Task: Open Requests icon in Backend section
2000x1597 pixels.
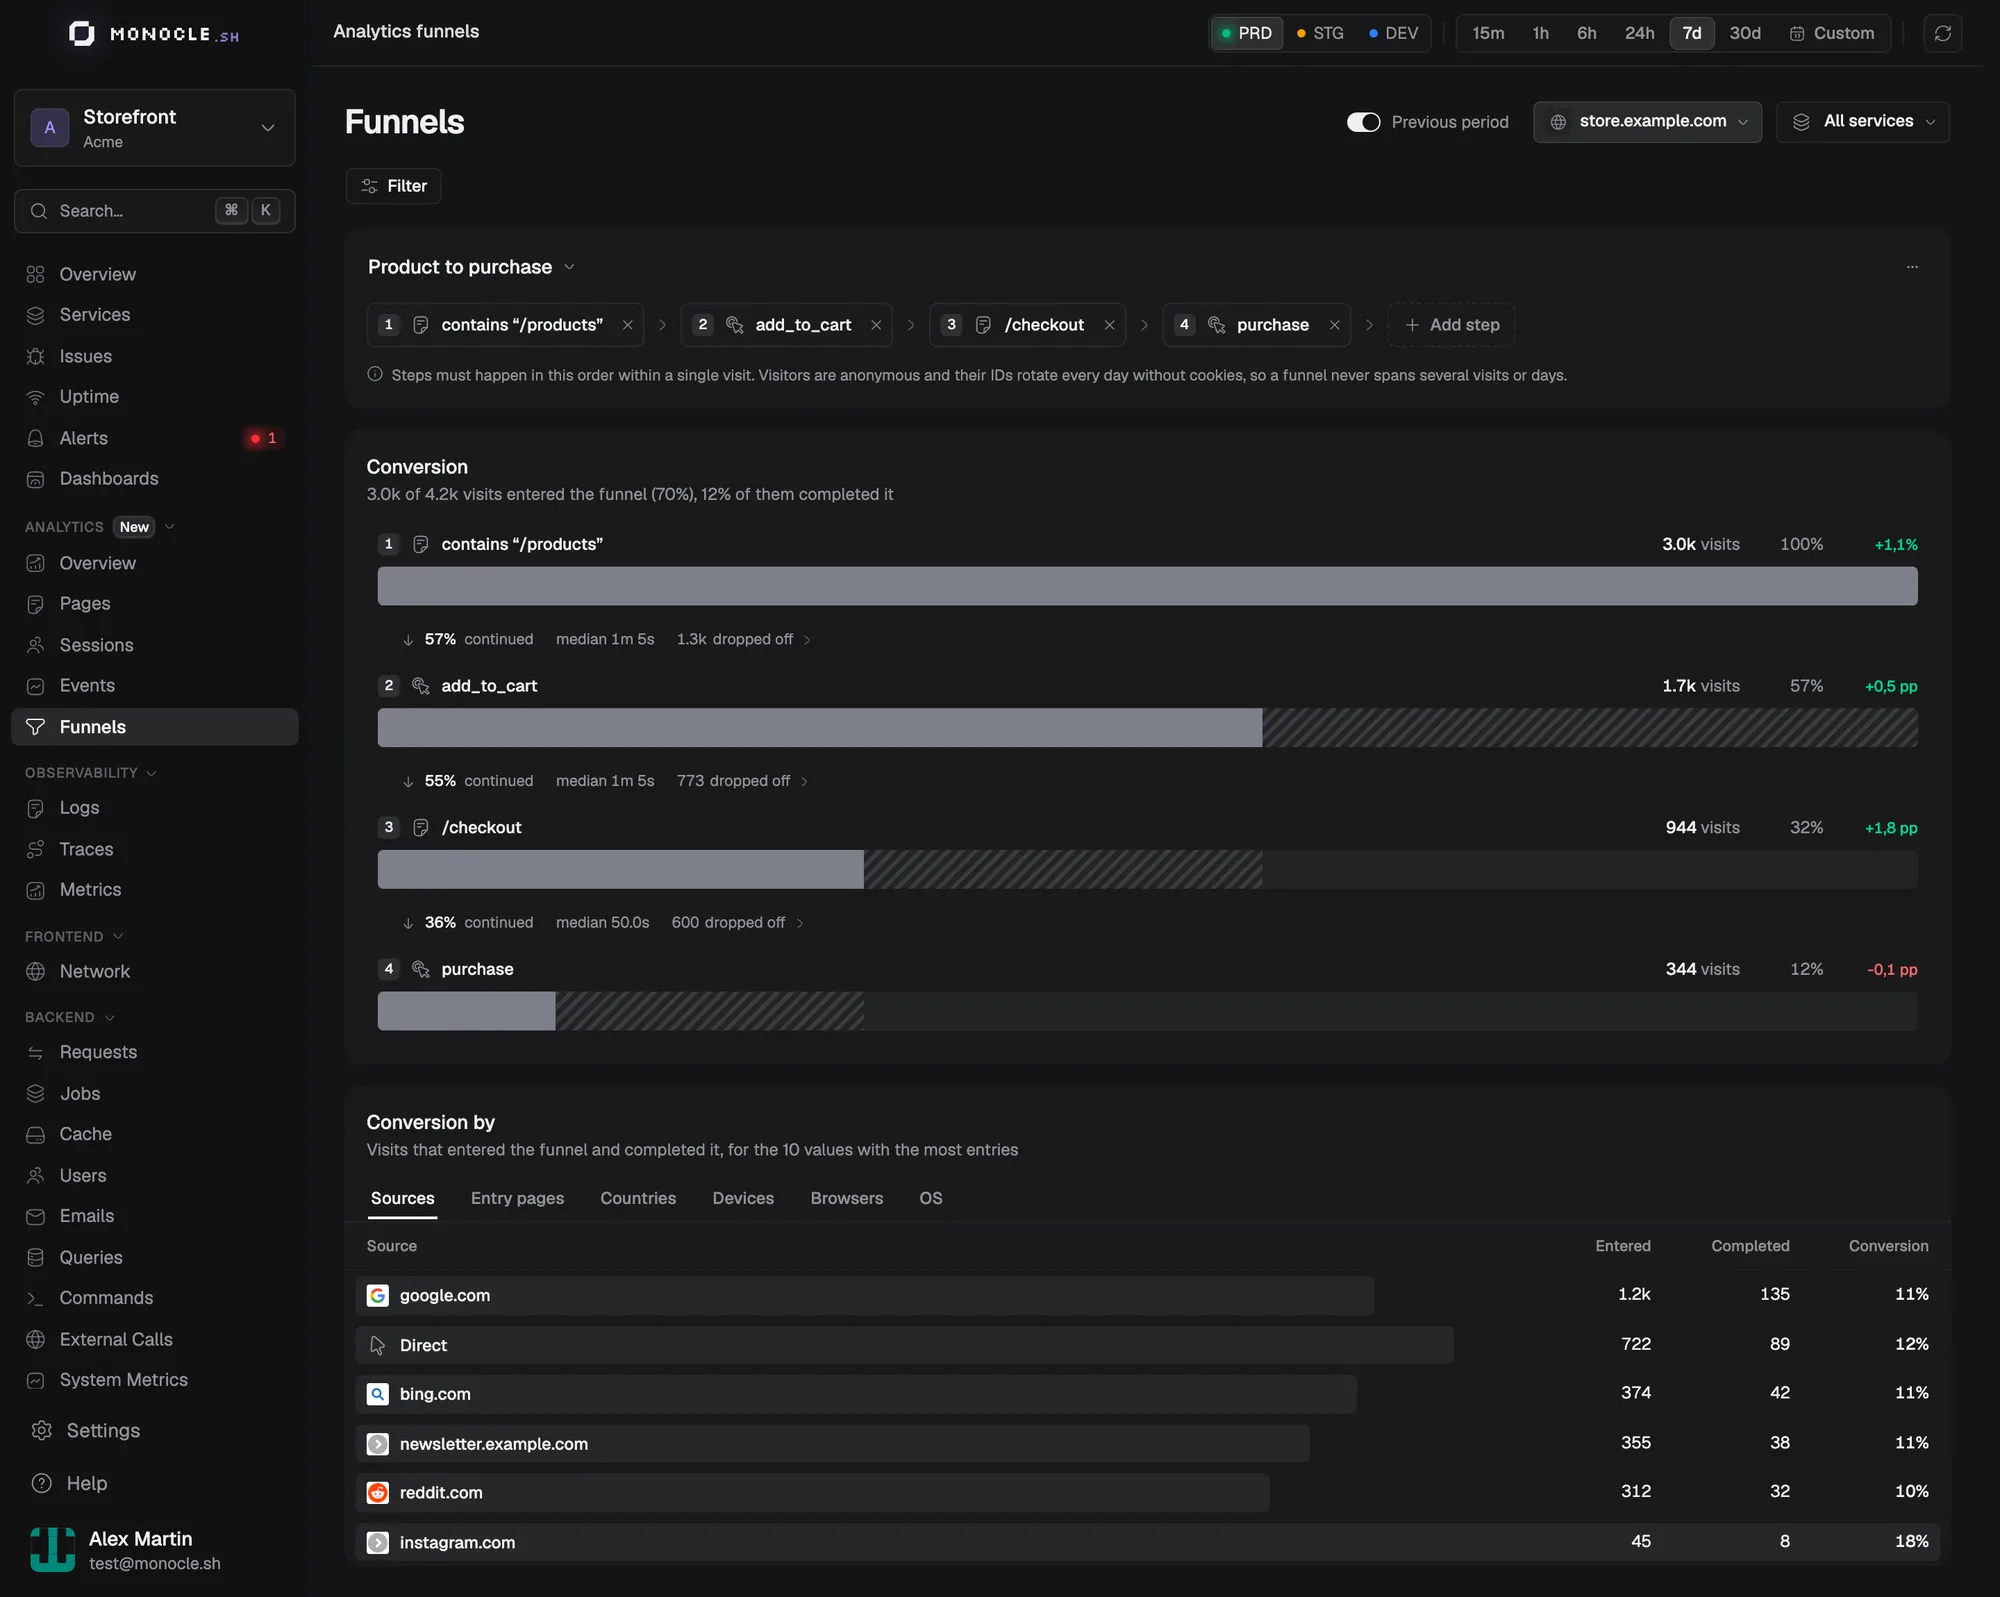Action: click(36, 1052)
